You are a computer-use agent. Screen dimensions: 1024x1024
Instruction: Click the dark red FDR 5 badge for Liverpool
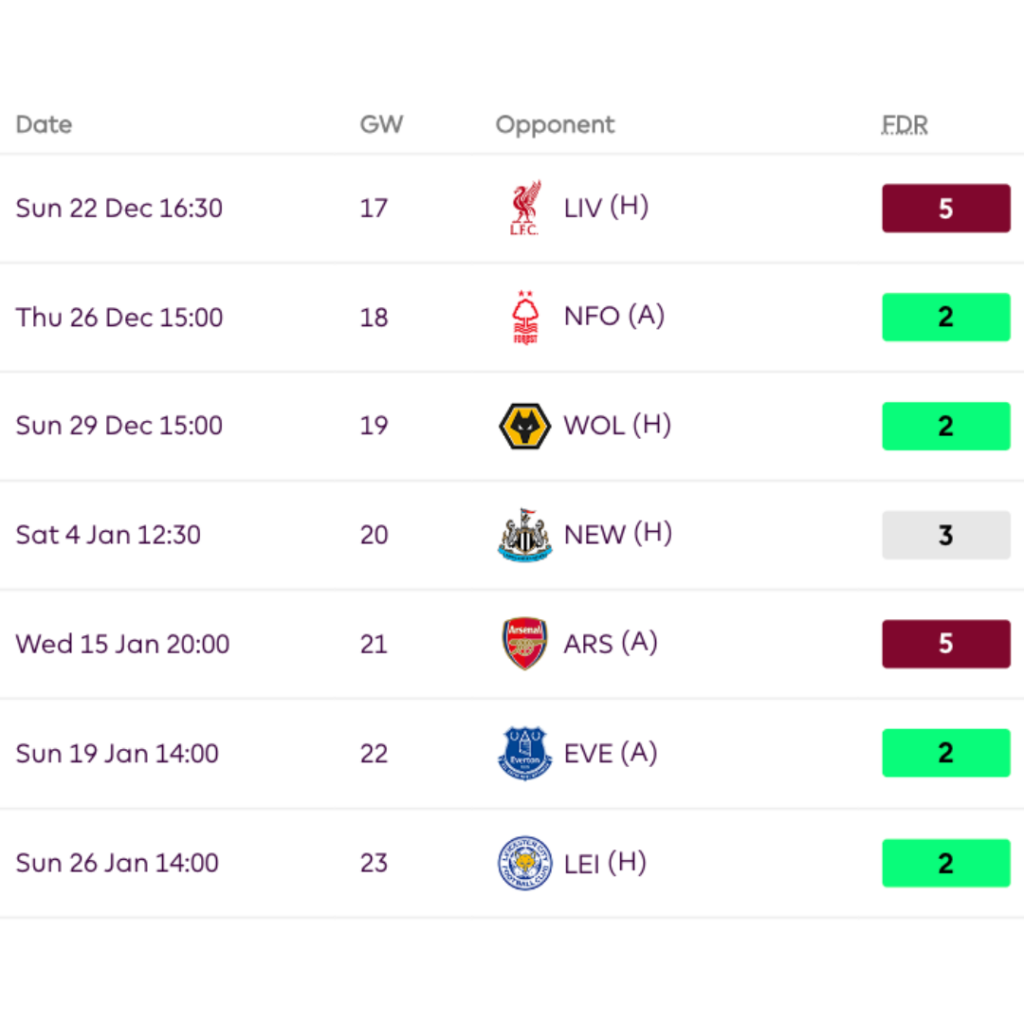(945, 208)
